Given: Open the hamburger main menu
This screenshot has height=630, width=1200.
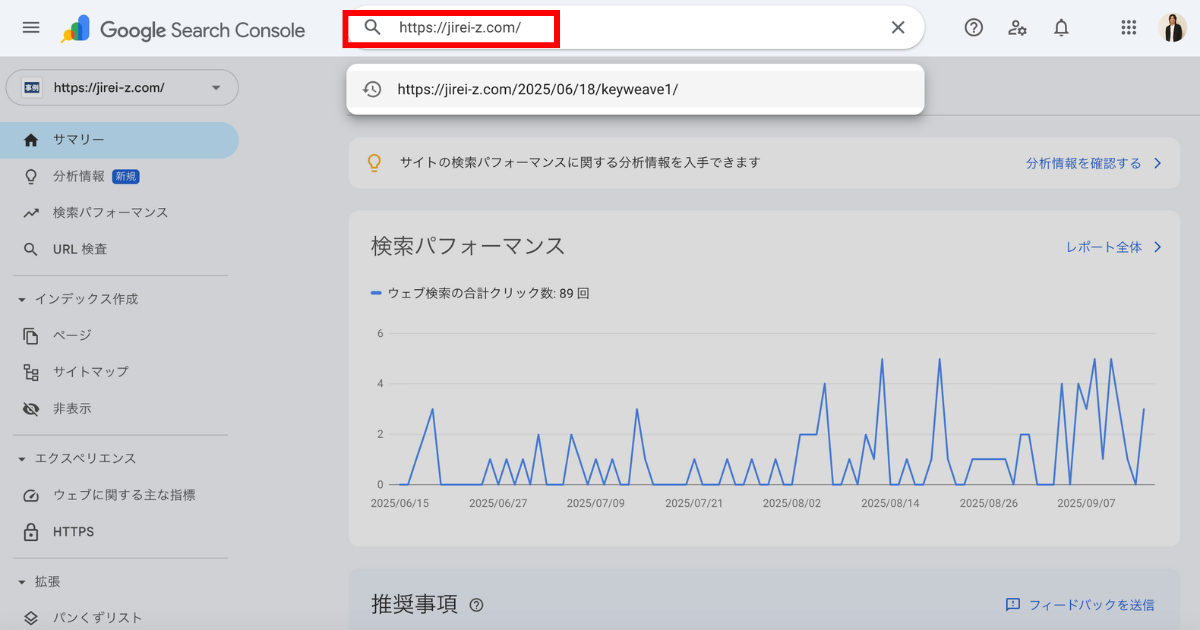Looking at the screenshot, I should tap(31, 28).
